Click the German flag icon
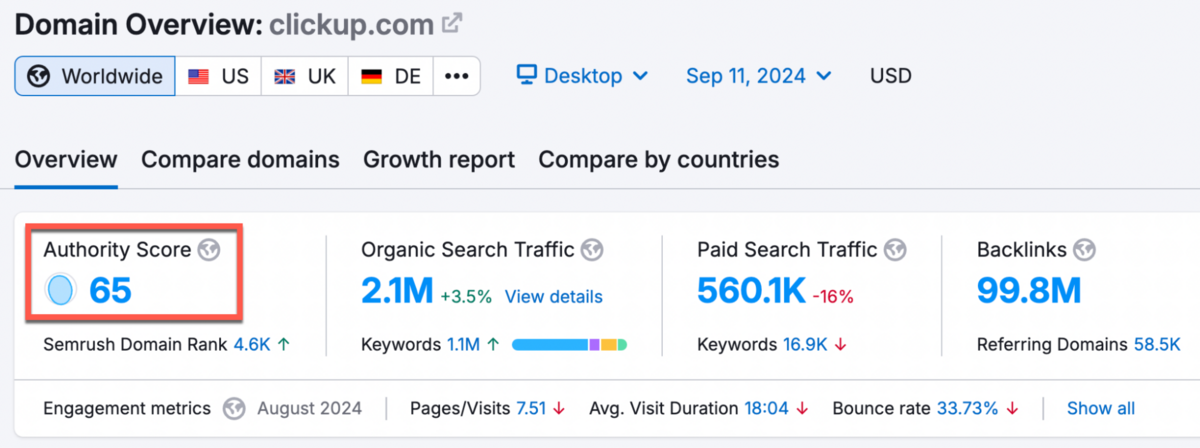Screen dimensions: 1200x448 372,76
